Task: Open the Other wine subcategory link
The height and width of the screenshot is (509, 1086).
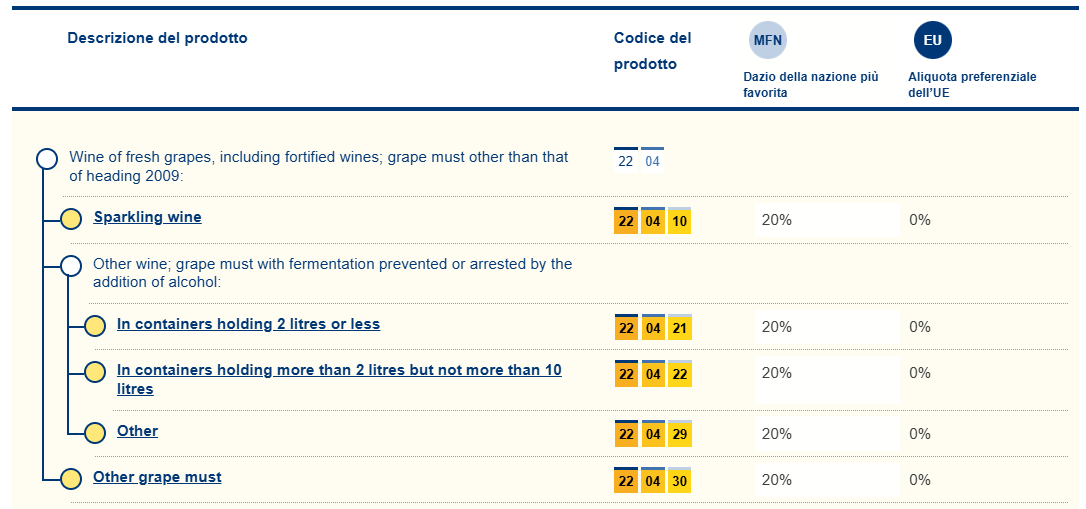Action: [x=137, y=431]
